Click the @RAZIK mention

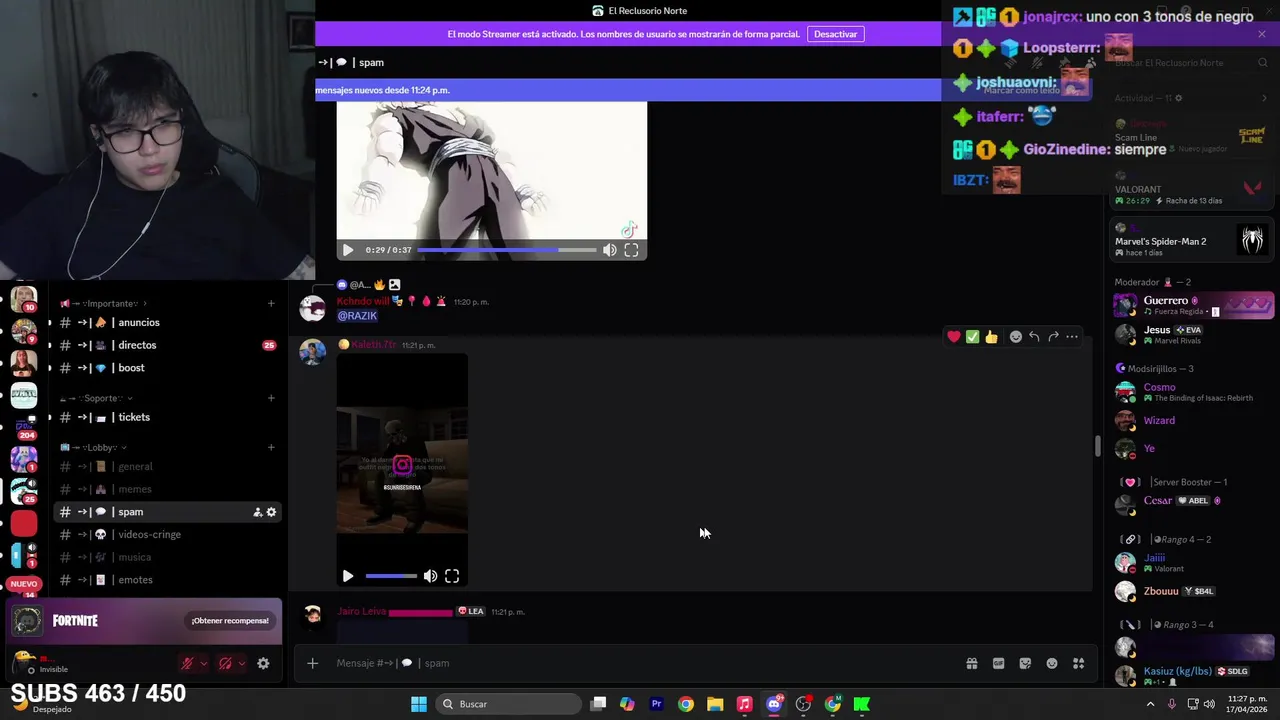pyautogui.click(x=357, y=316)
